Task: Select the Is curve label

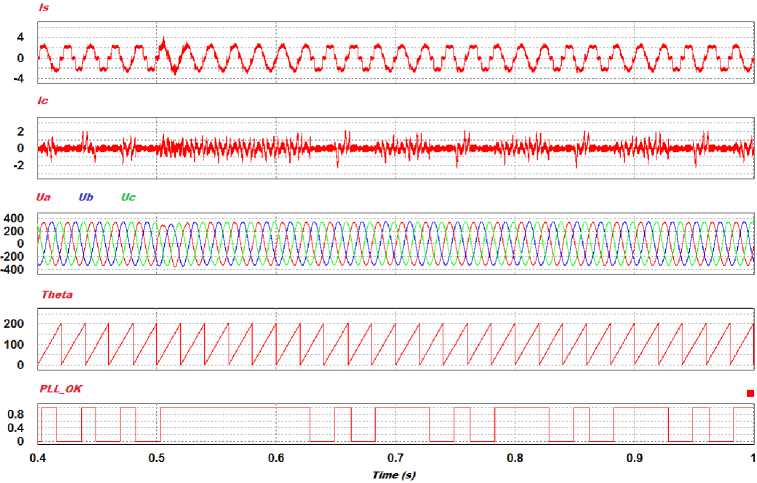Action: tap(44, 8)
